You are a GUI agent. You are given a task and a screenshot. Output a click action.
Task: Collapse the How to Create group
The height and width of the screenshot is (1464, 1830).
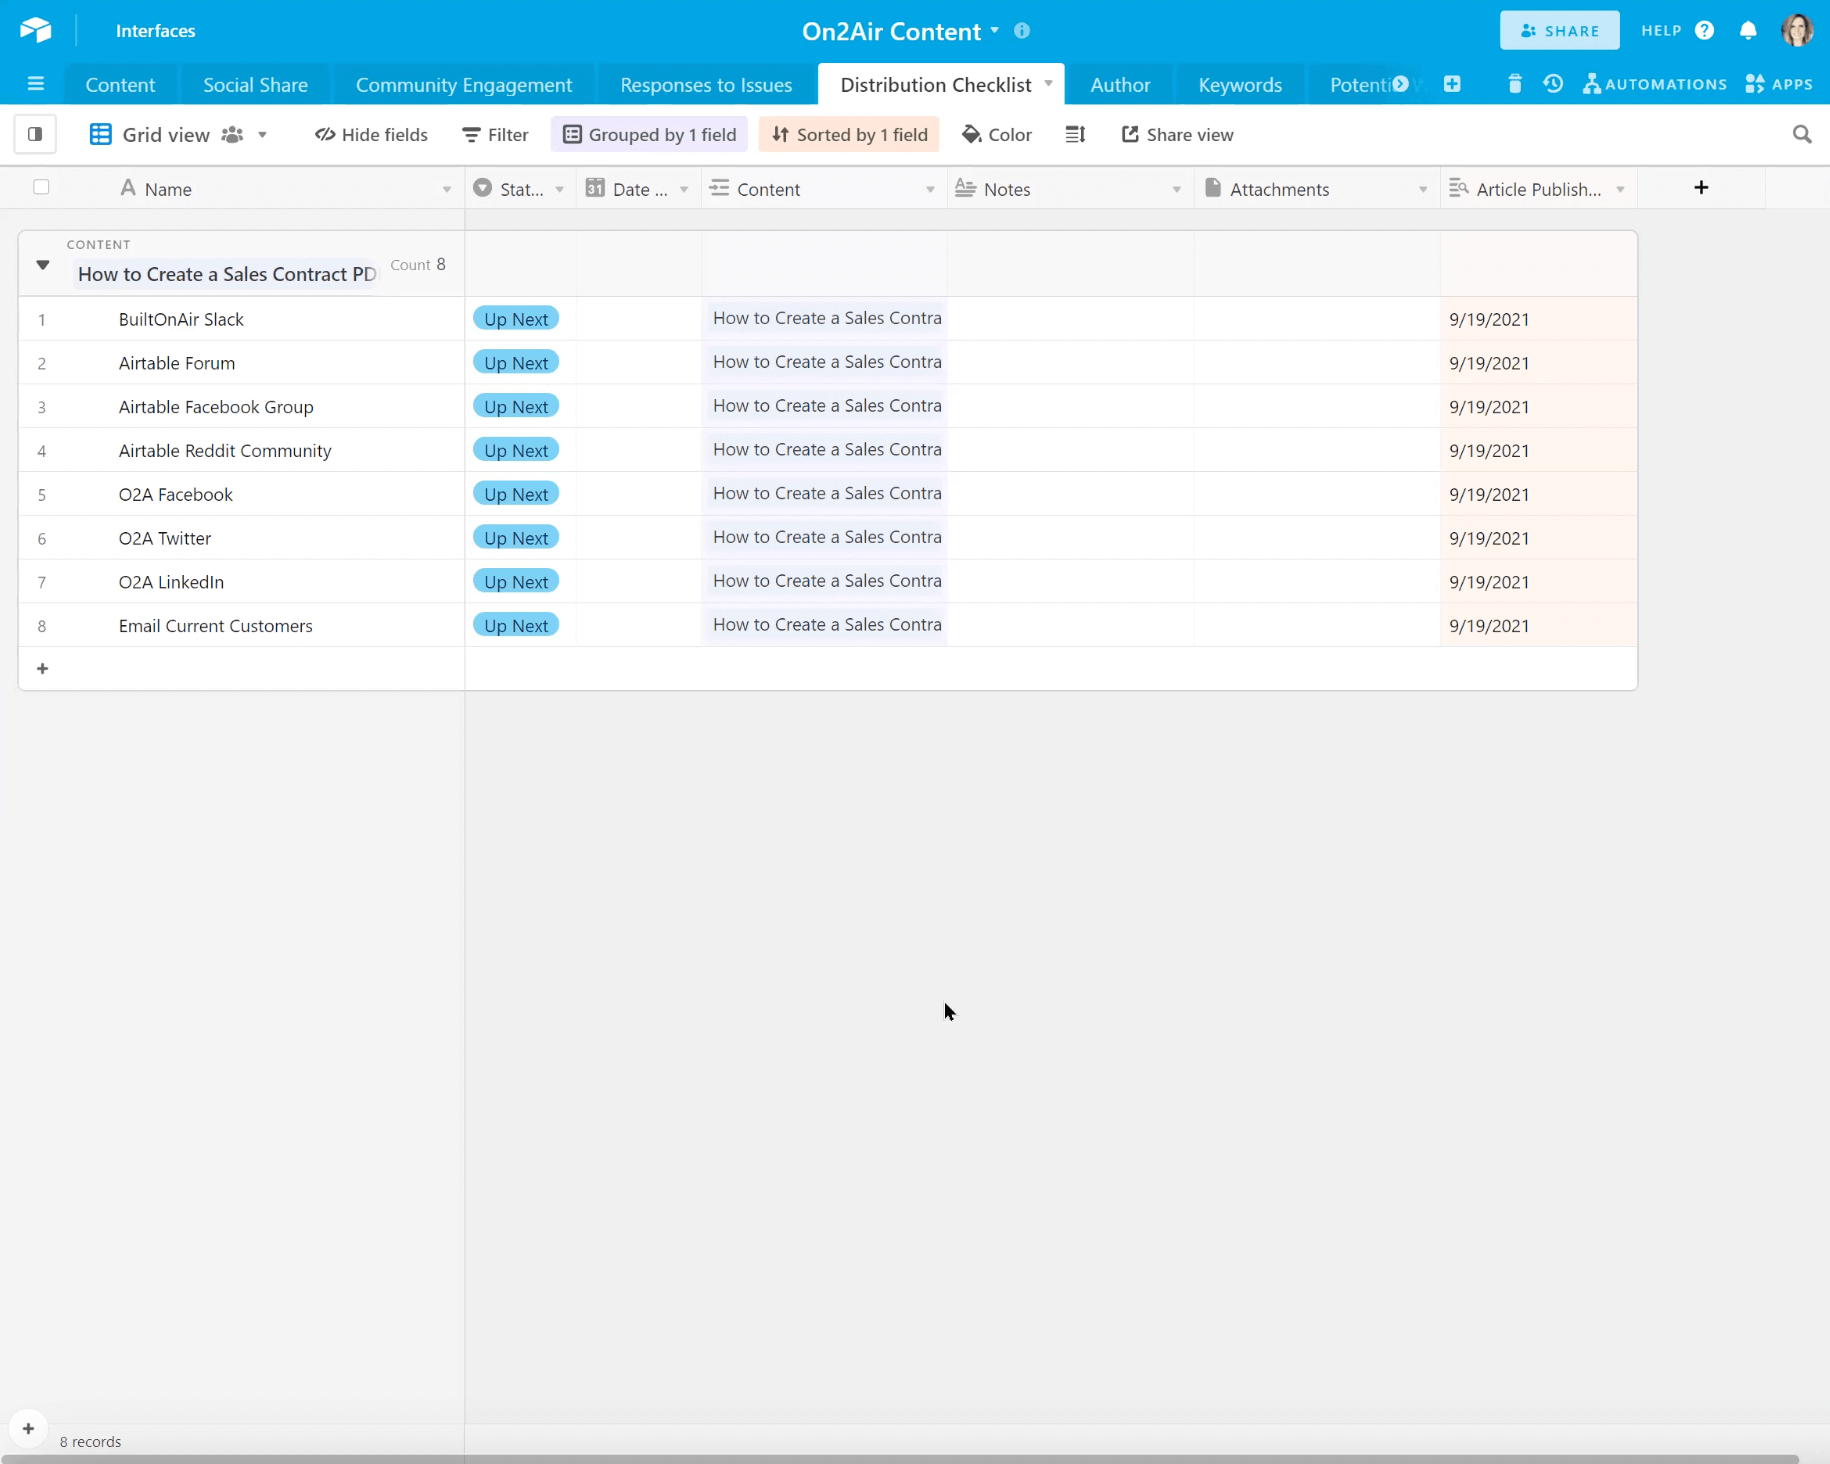coord(43,265)
